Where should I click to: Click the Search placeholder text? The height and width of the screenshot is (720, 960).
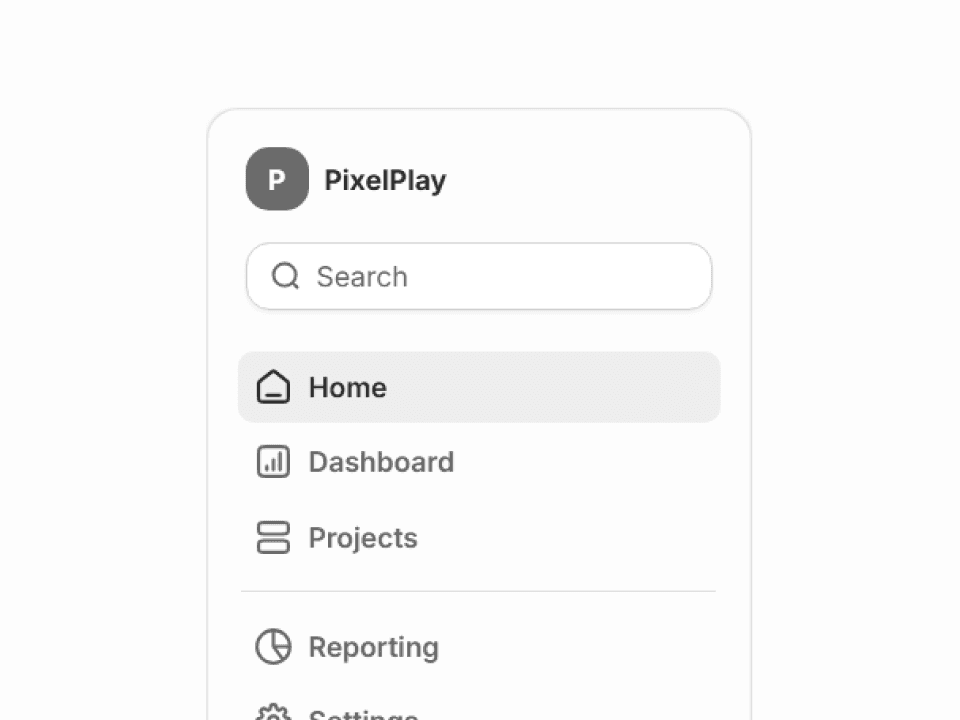coord(362,276)
